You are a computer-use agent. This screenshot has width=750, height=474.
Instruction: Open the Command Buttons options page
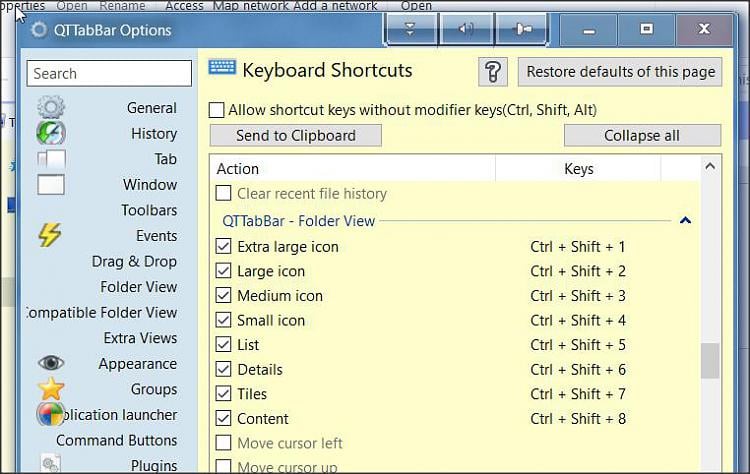click(x=116, y=441)
